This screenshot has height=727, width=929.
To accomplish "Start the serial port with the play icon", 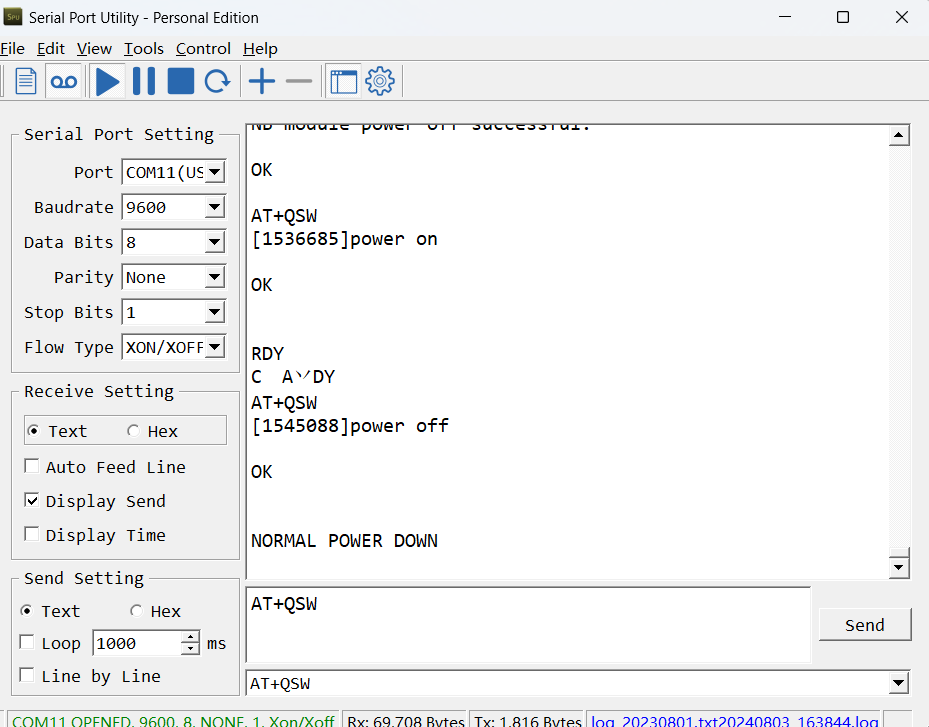I will click(x=107, y=81).
